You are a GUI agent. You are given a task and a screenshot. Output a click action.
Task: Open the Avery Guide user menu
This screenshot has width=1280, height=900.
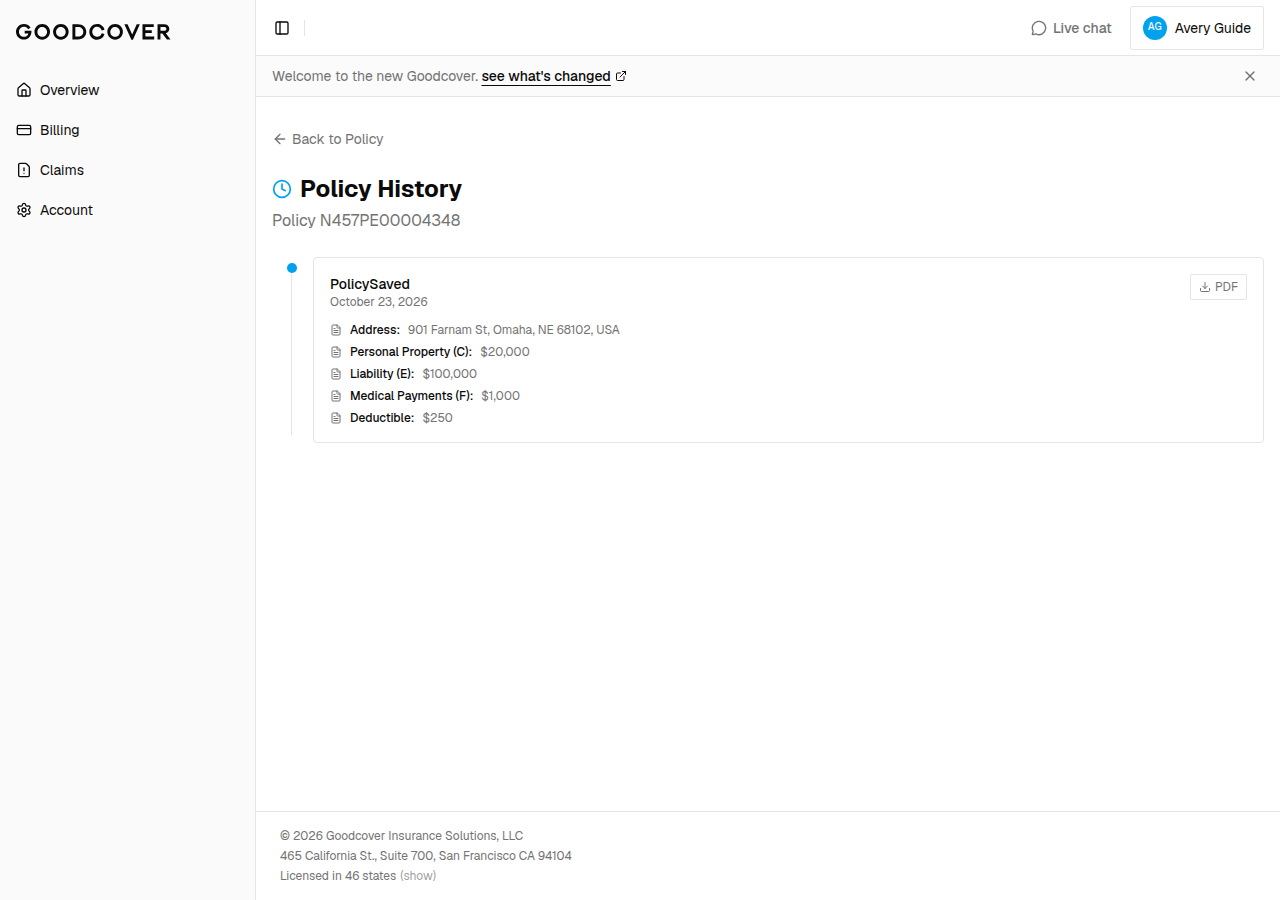(1197, 28)
